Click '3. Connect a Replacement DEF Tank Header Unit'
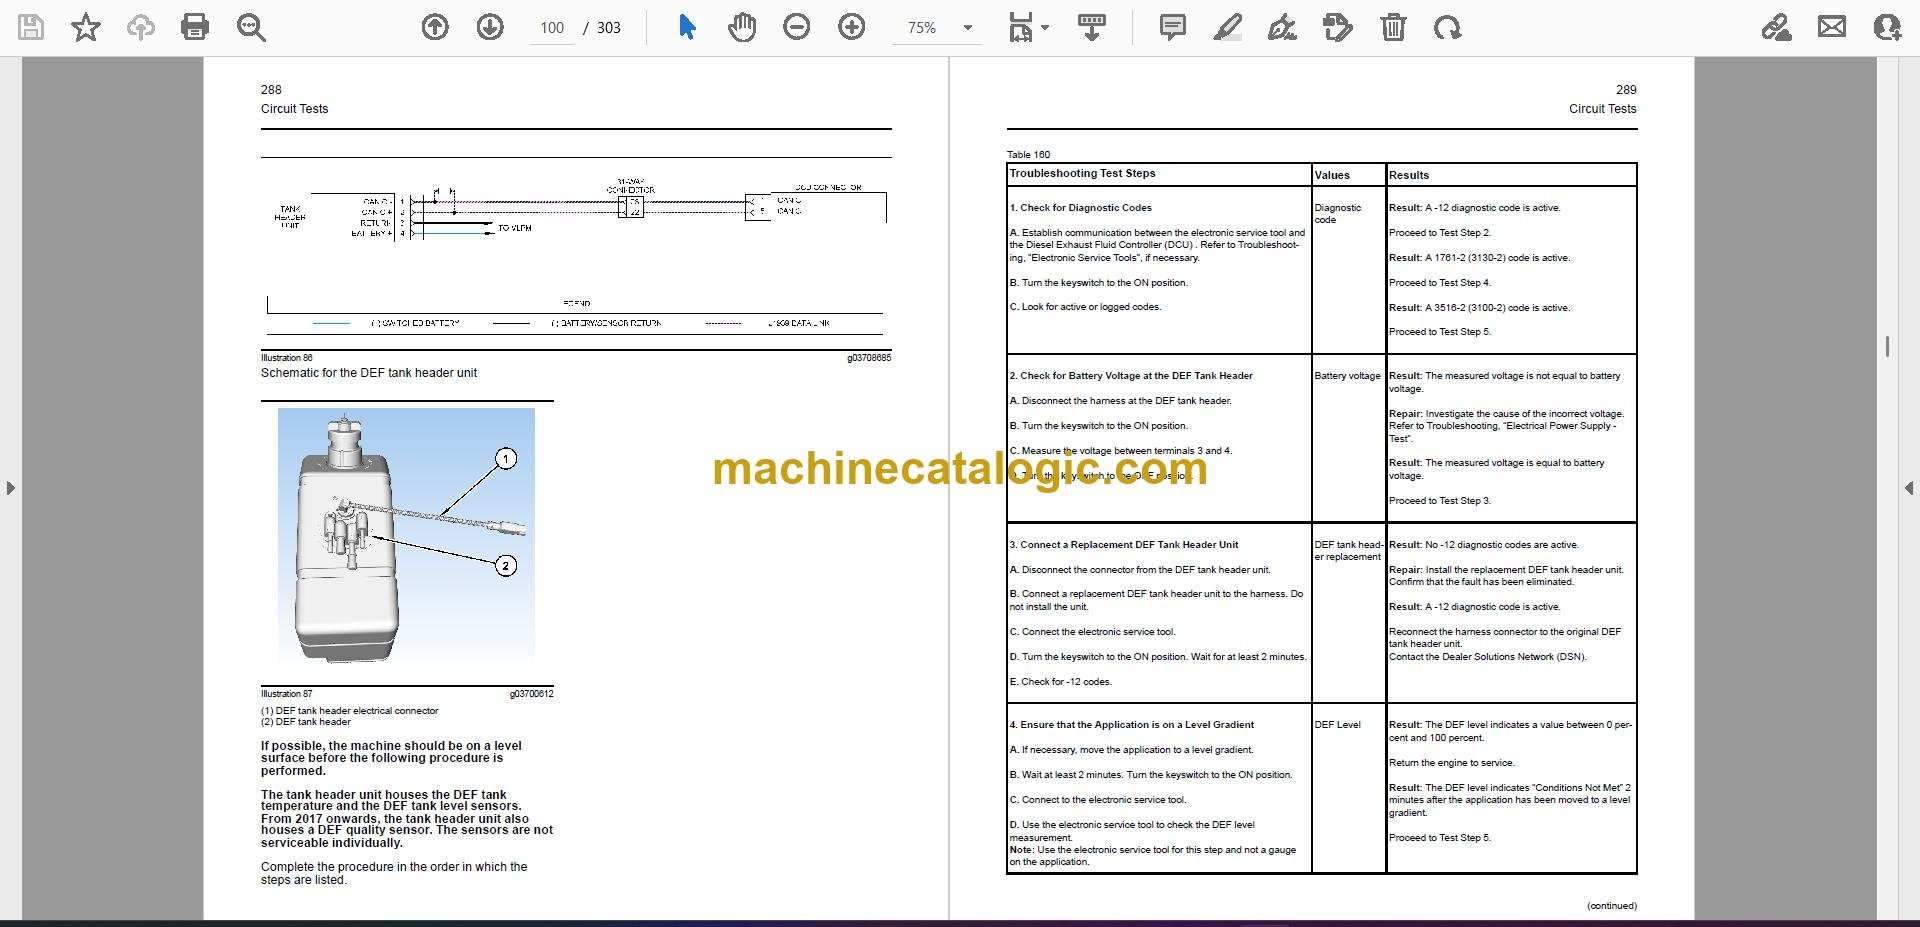 1123,545
